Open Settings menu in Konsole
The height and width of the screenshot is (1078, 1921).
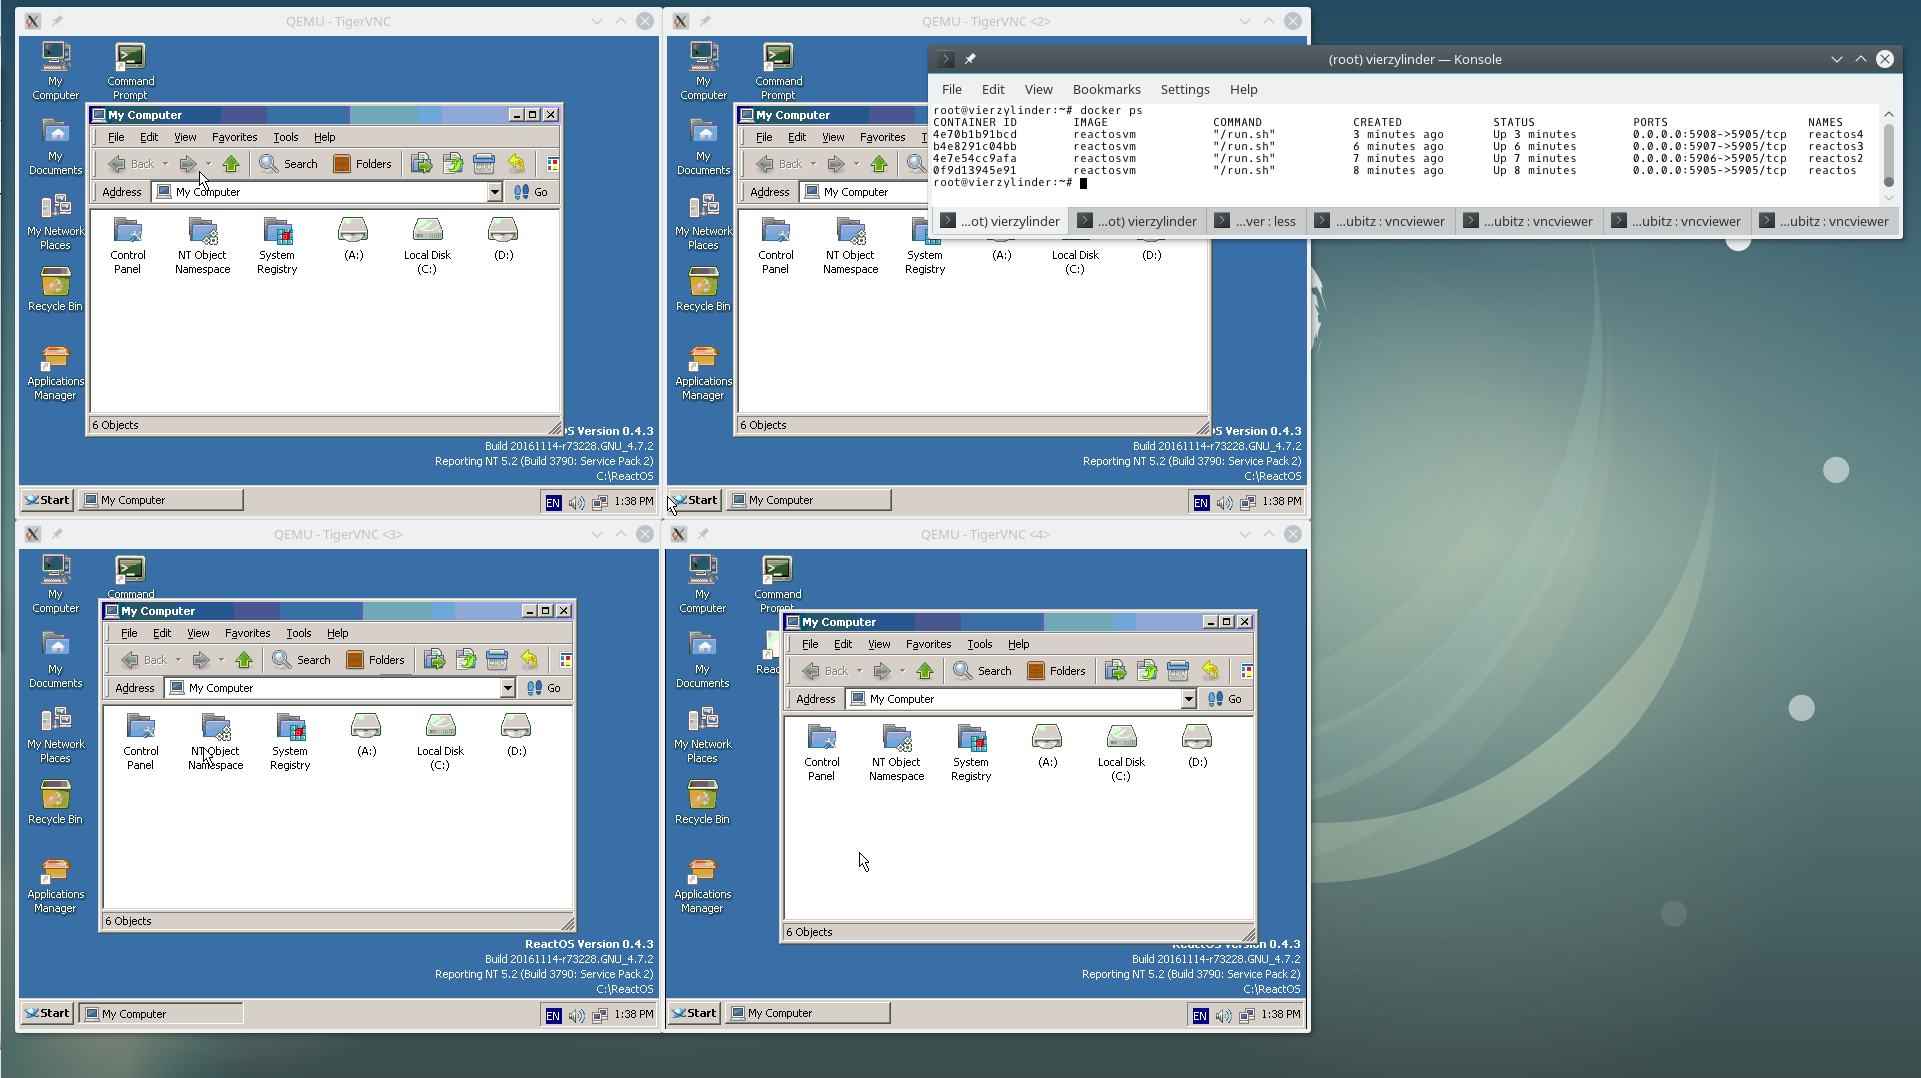1185,89
